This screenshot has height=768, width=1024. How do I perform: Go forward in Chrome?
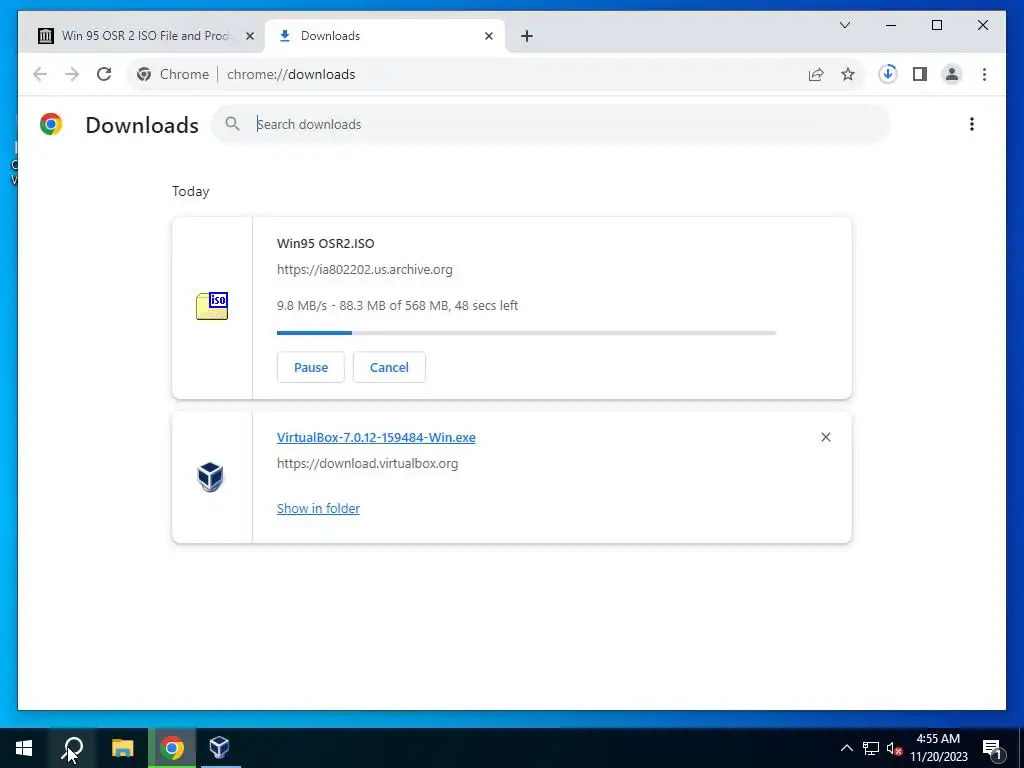(x=72, y=74)
